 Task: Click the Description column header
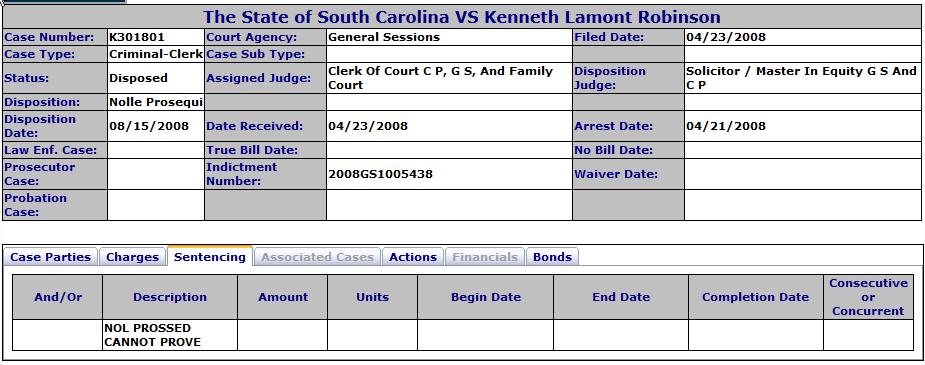pyautogui.click(x=170, y=297)
